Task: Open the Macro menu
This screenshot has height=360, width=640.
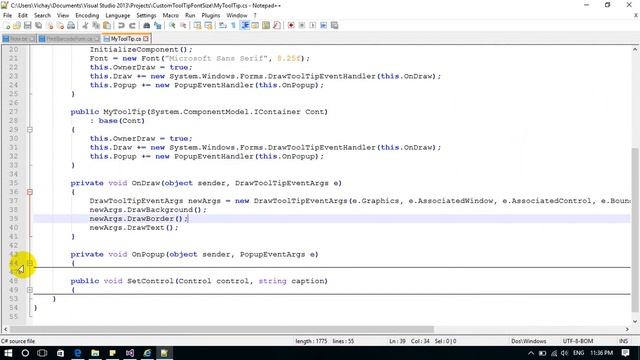Action: (171, 16)
